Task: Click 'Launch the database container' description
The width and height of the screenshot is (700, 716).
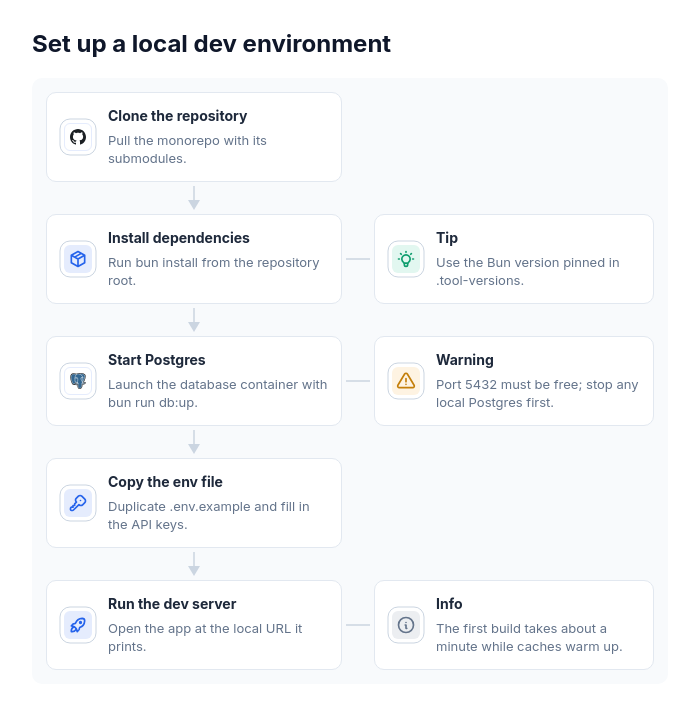Action: 217,394
